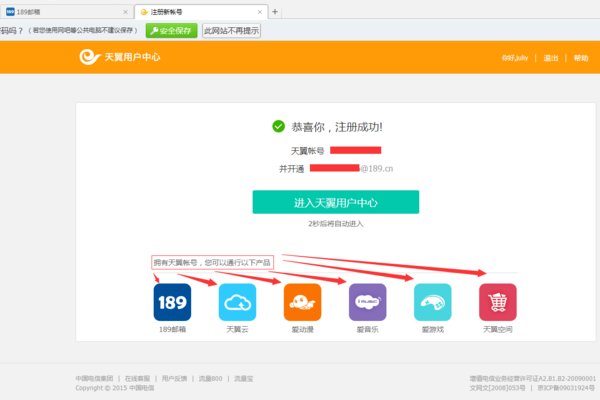Image resolution: width=600 pixels, height=400 pixels.
Task: Open 用户反馈 footer link
Action: 174,379
